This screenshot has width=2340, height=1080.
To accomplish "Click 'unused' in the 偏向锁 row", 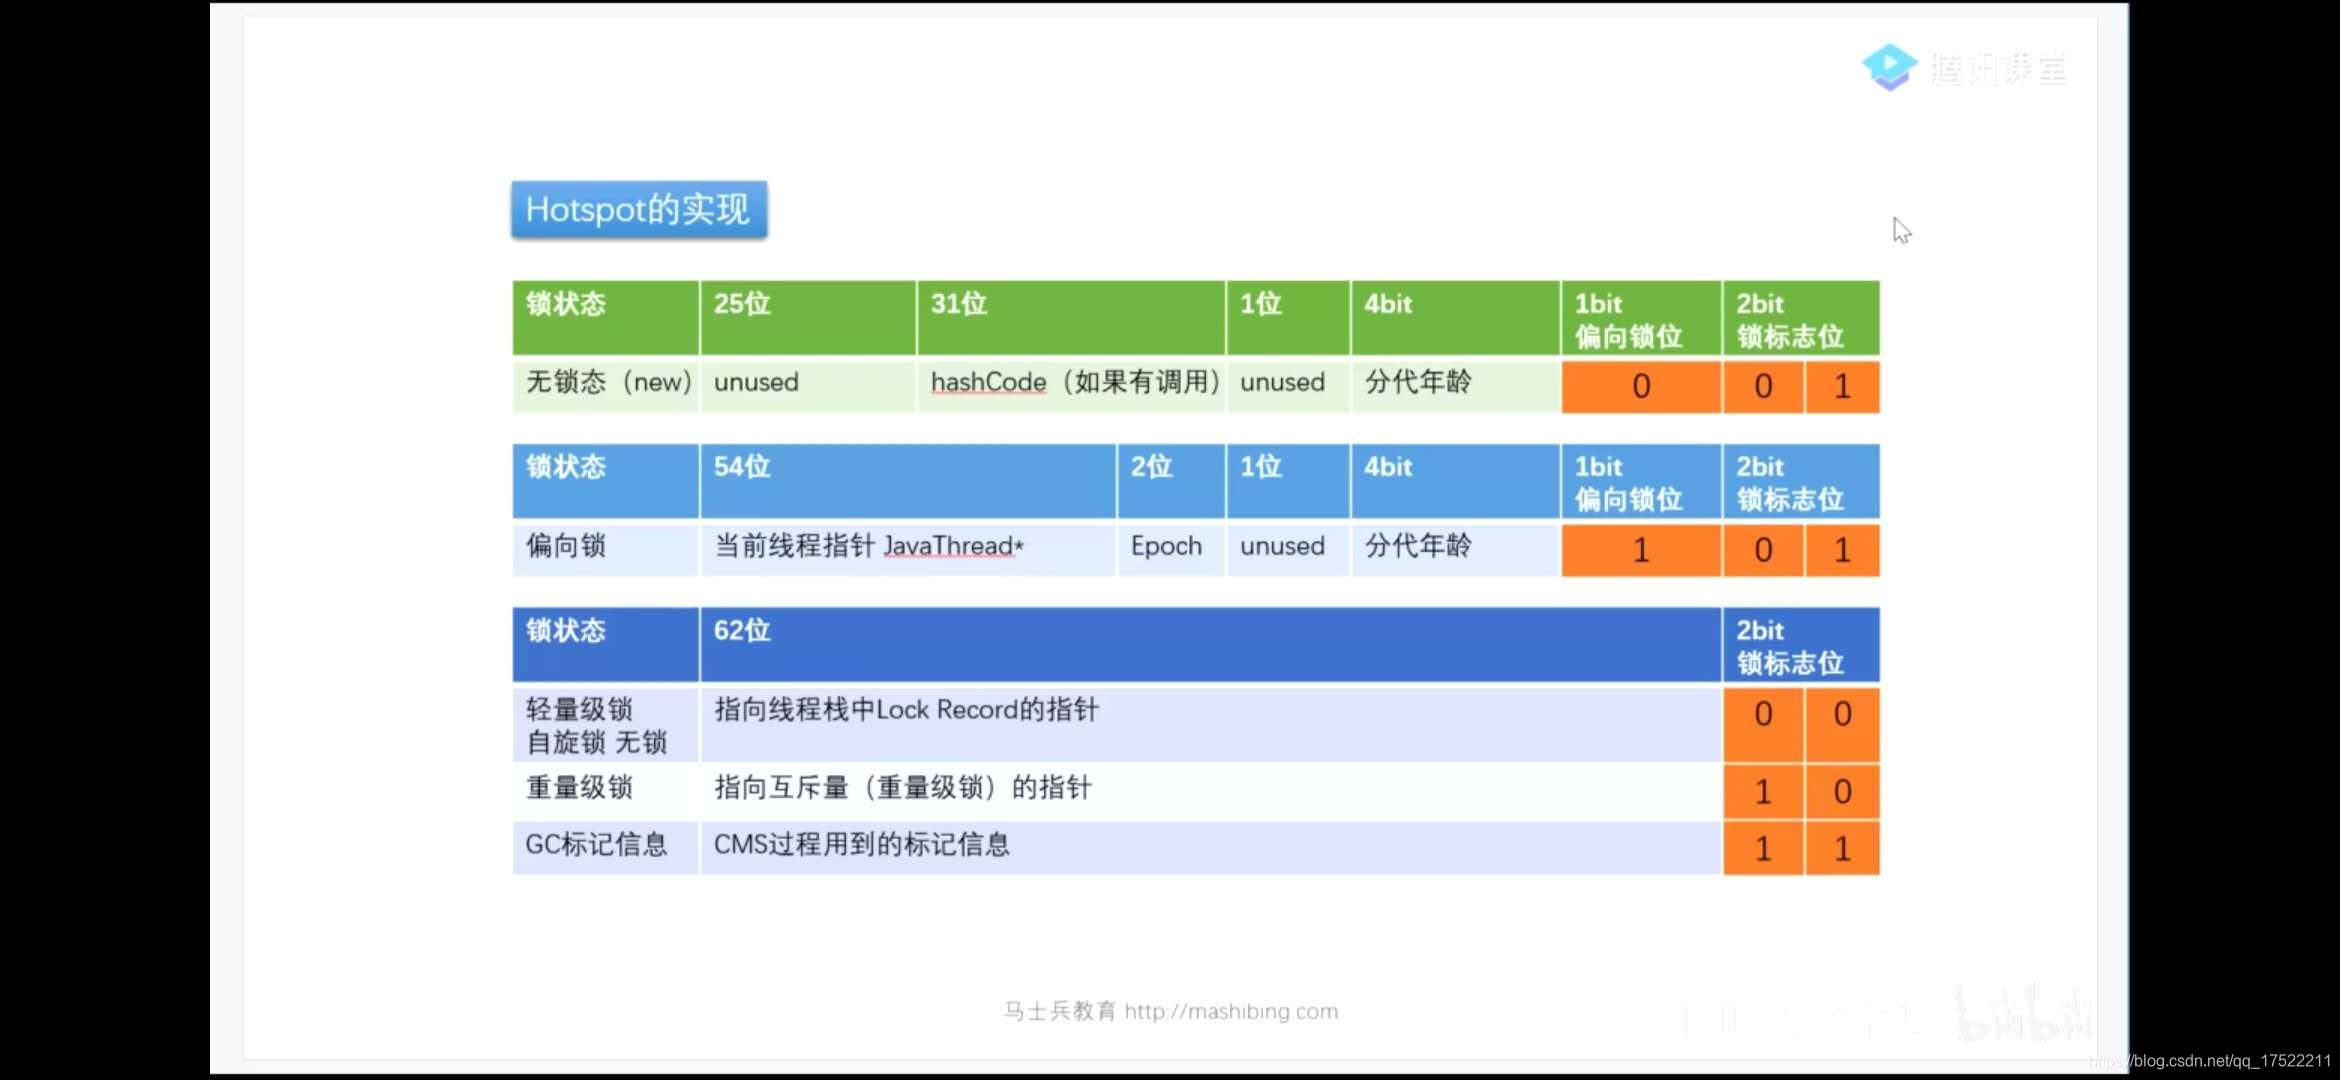I will point(1288,548).
